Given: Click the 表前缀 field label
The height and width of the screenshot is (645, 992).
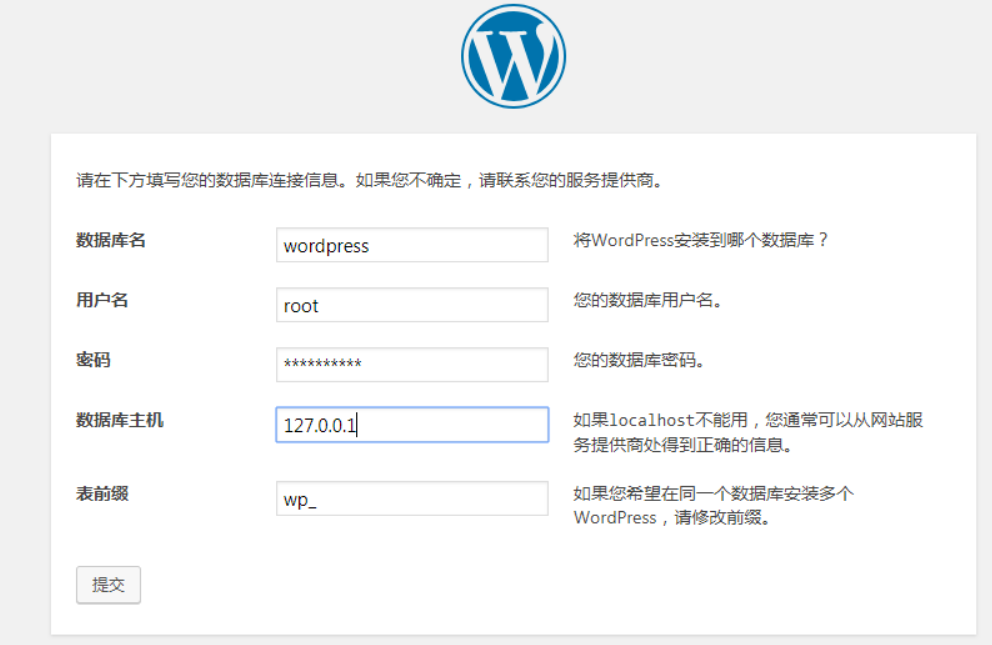Looking at the screenshot, I should (x=102, y=493).
